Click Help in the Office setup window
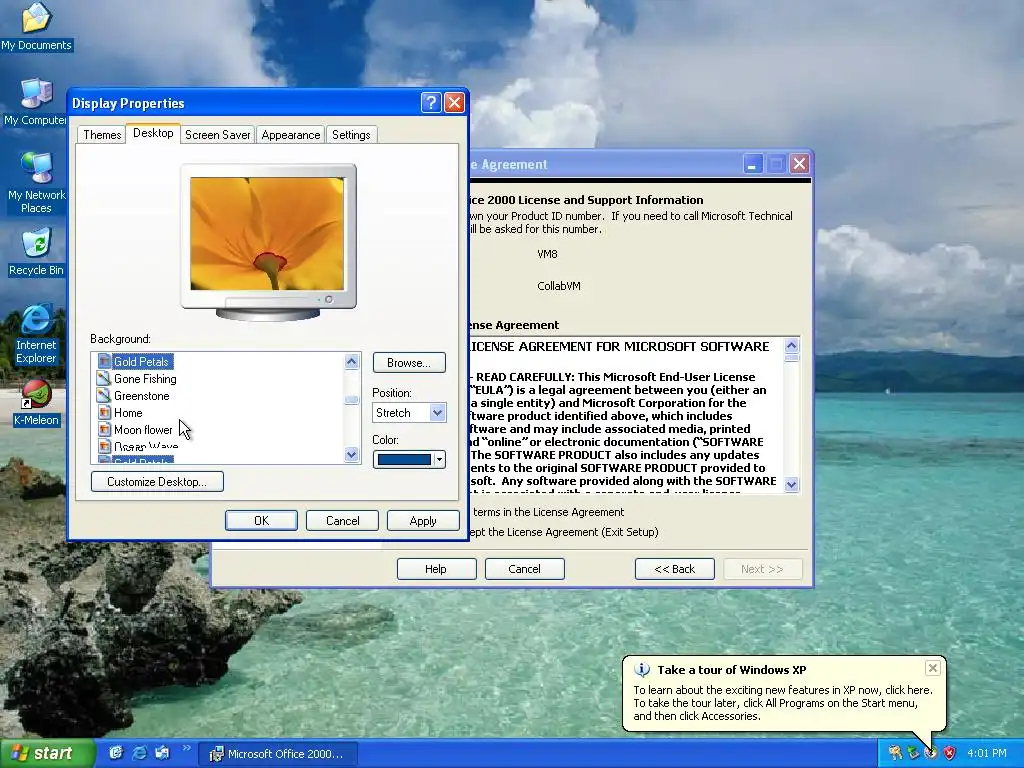The height and width of the screenshot is (768, 1024). [x=436, y=569]
